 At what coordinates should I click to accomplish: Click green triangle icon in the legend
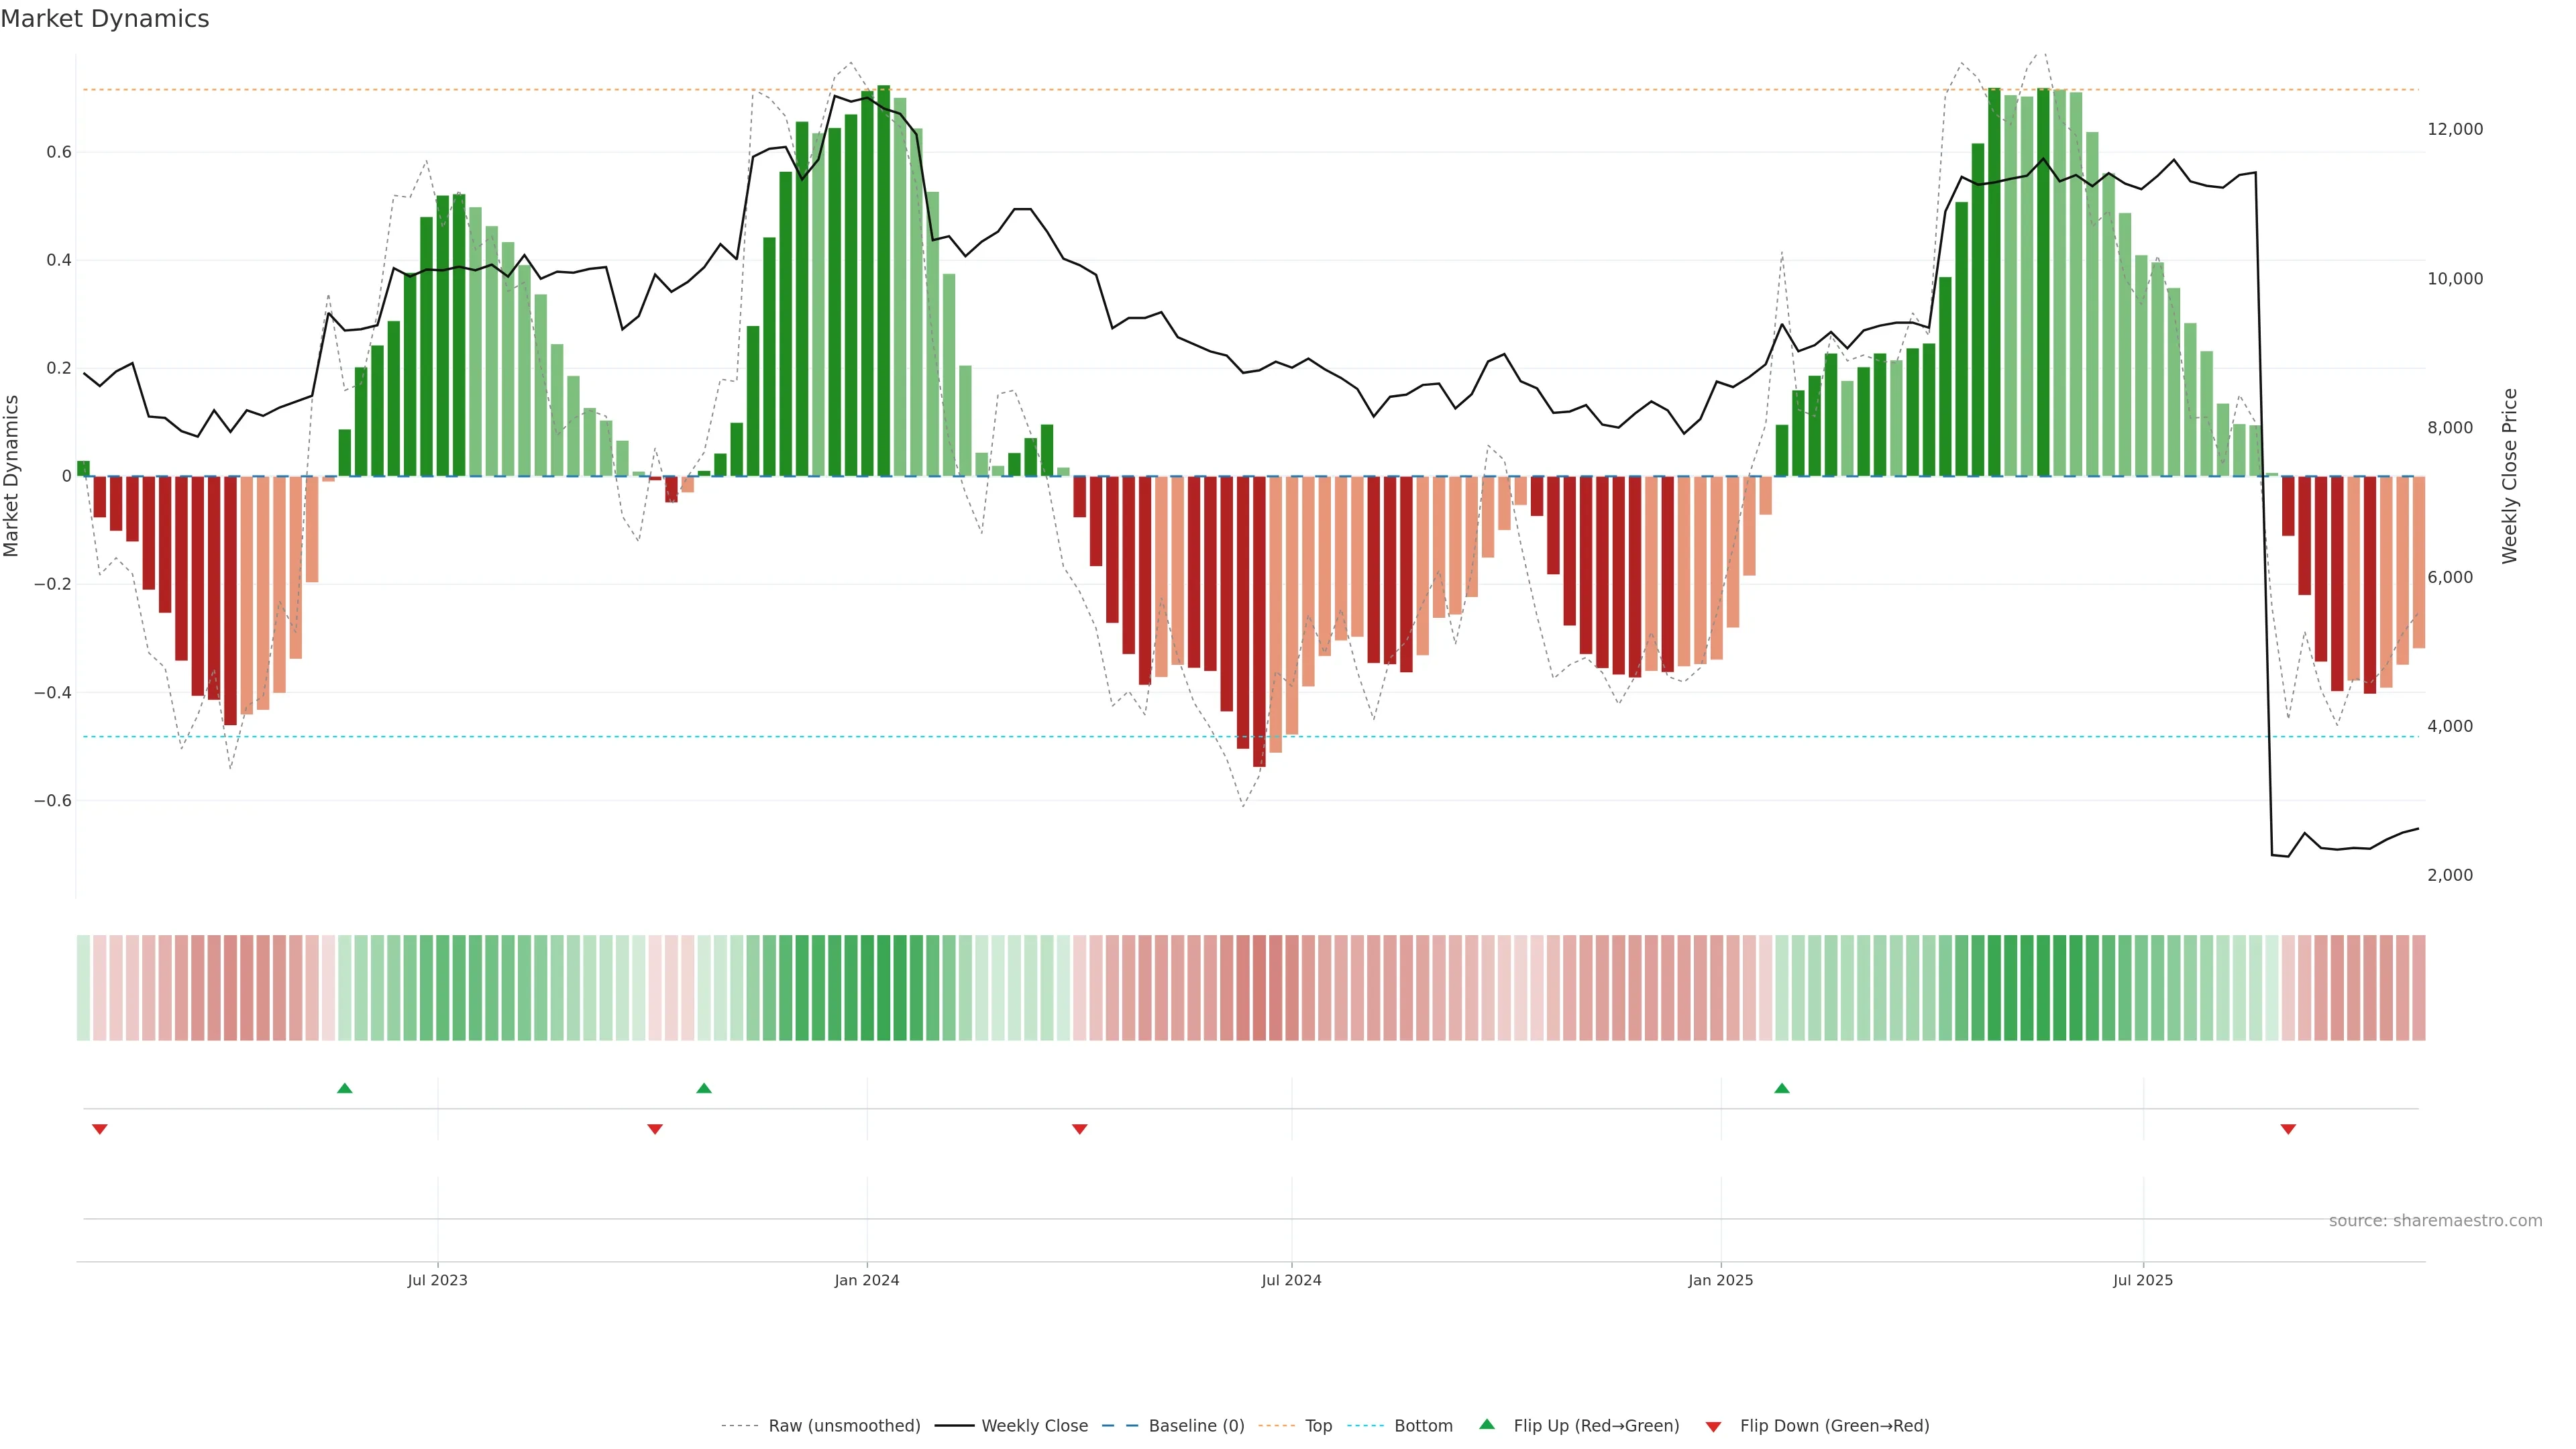click(1487, 1424)
